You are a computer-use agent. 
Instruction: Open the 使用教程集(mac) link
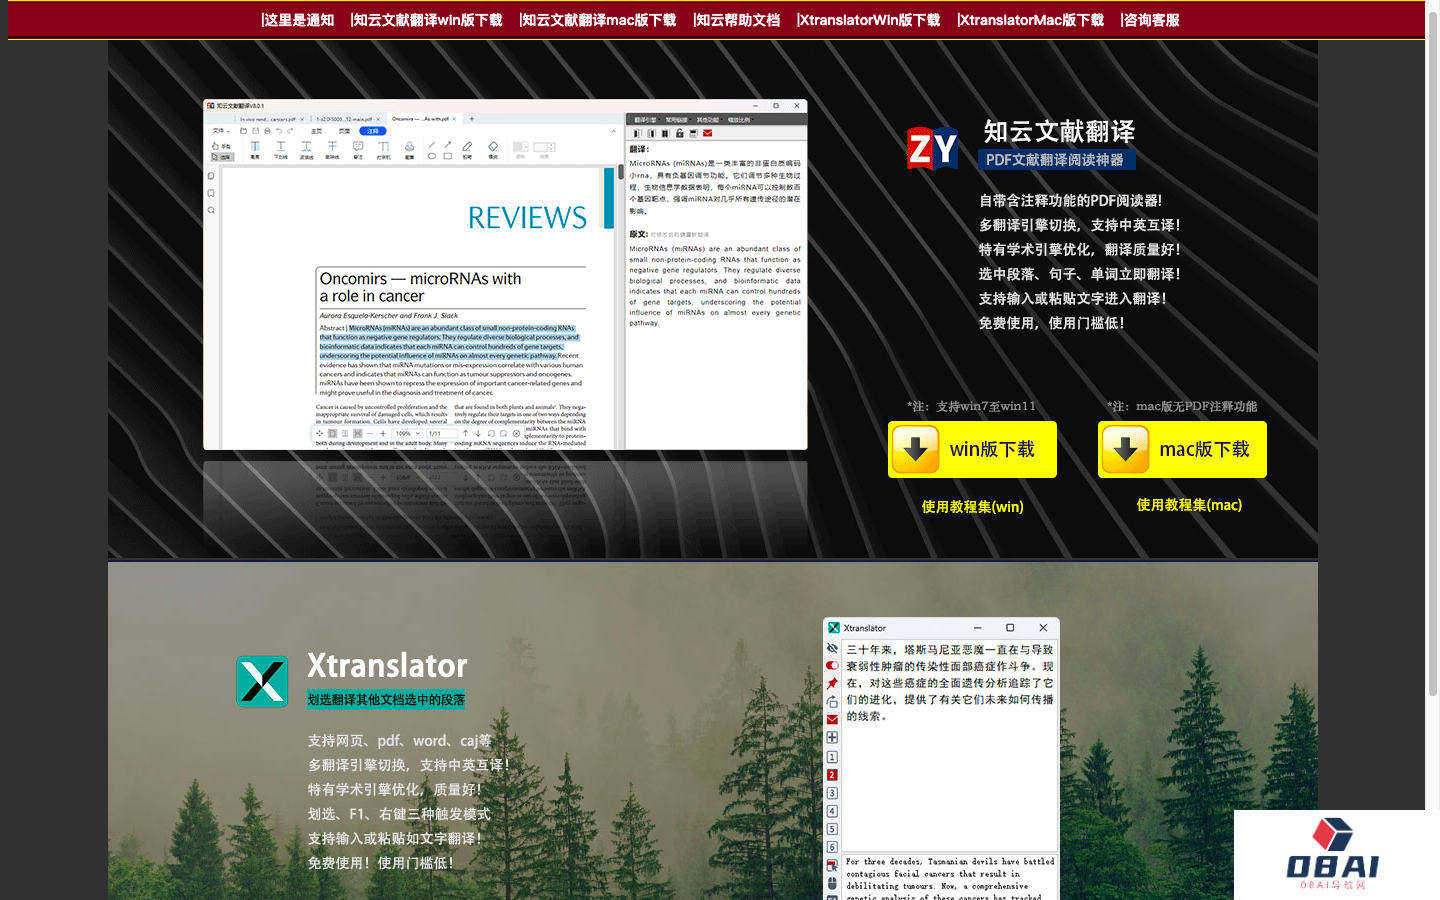[1189, 505]
